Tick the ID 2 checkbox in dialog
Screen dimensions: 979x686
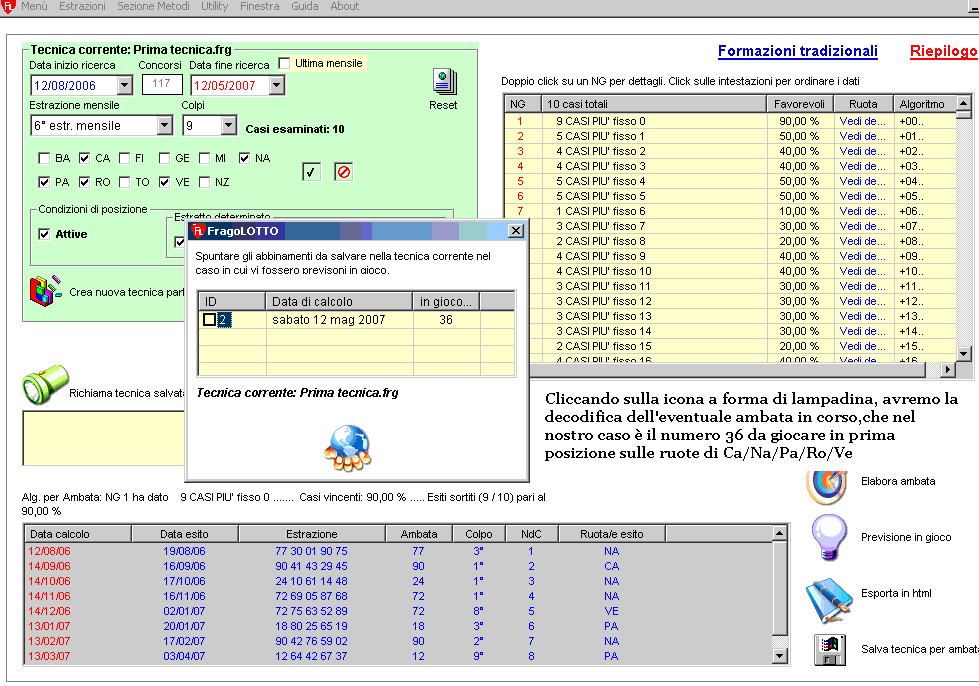click(x=209, y=320)
